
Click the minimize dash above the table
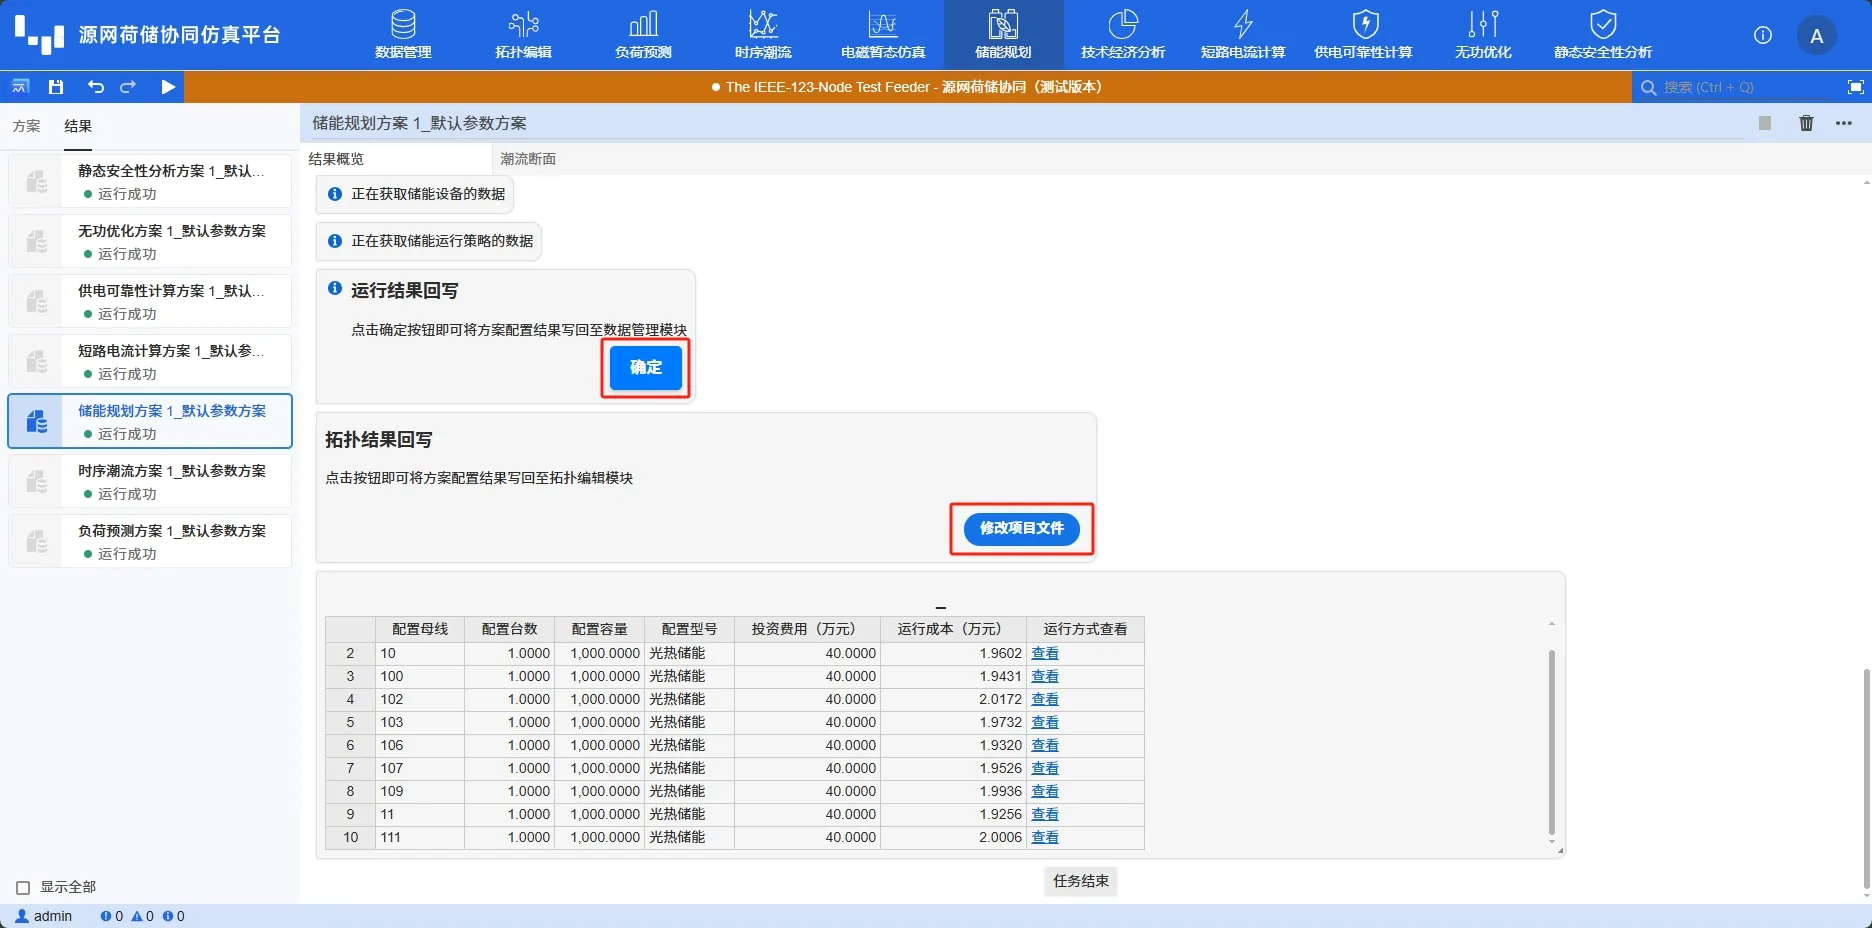click(940, 607)
